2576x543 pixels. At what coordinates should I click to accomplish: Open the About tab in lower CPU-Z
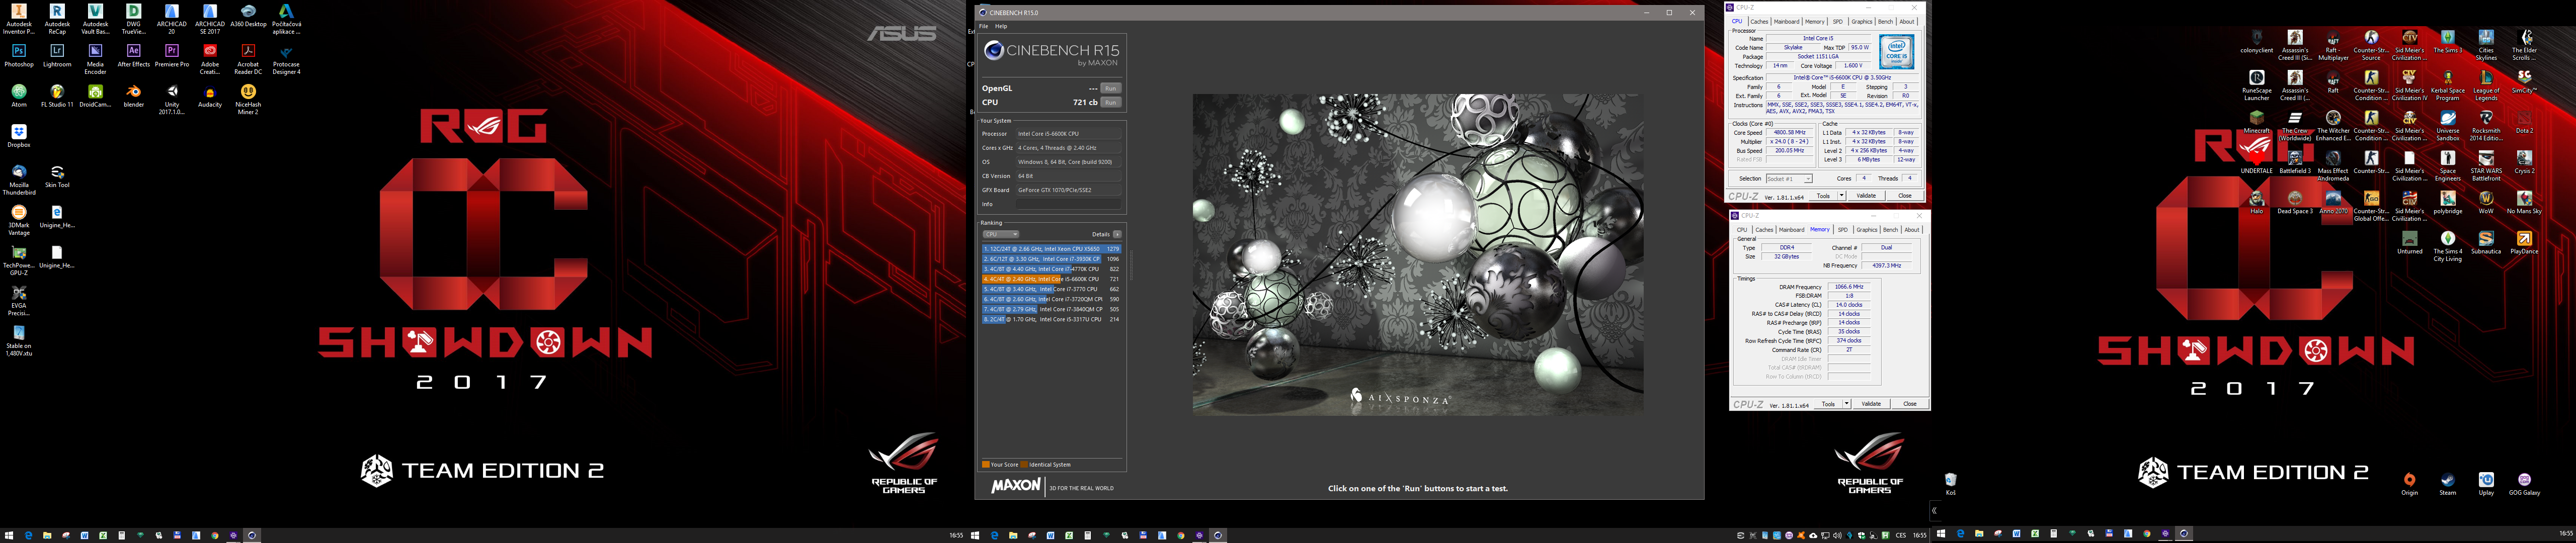tap(1911, 230)
